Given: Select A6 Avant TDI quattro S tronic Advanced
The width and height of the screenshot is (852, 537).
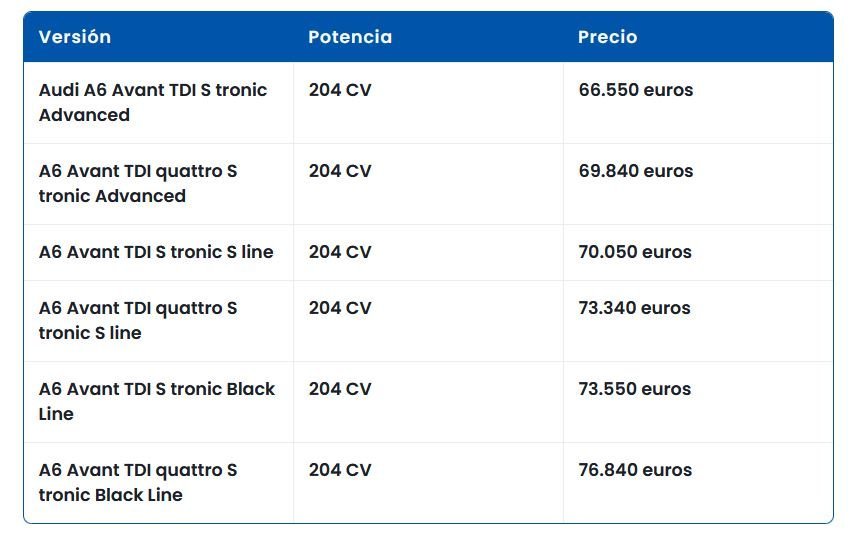Looking at the screenshot, I should pyautogui.click(x=138, y=183).
